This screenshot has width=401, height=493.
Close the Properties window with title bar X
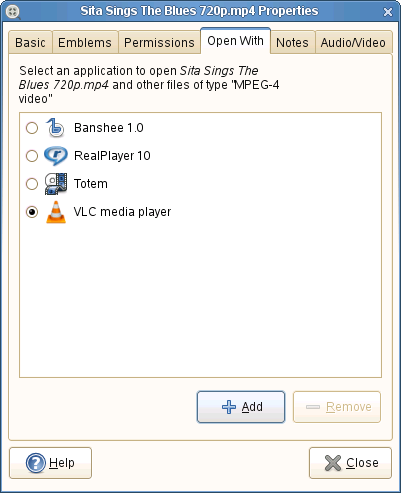388,12
